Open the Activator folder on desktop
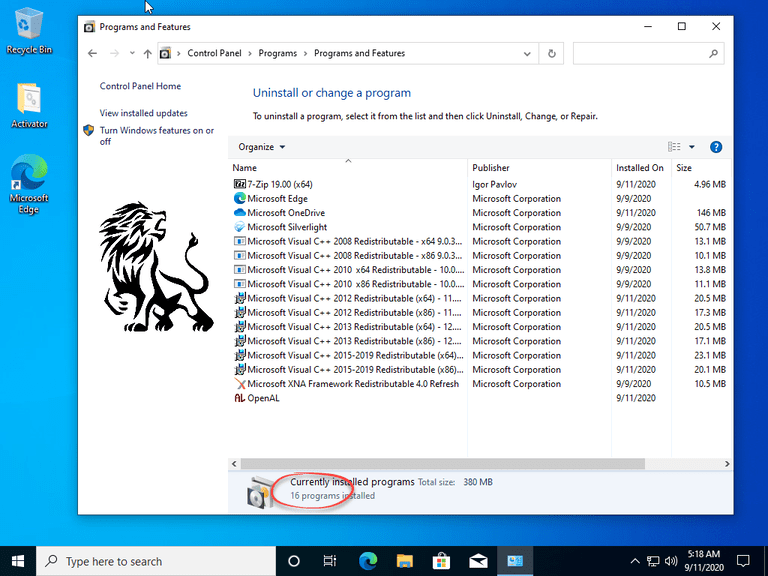This screenshot has height=576, width=768. click(x=29, y=106)
